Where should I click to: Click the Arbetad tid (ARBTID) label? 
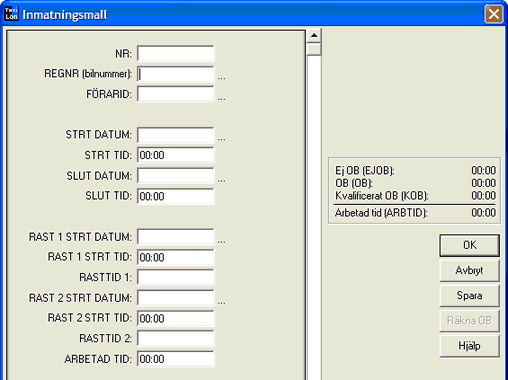[381, 213]
